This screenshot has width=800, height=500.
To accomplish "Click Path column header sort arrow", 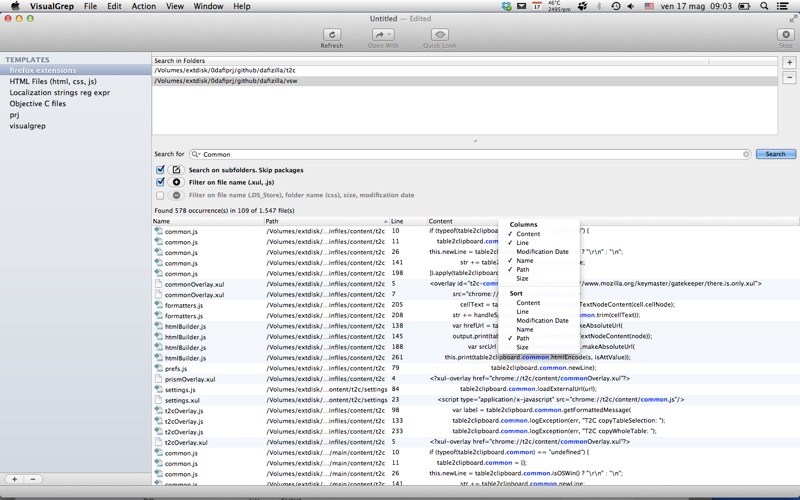I will 384,221.
